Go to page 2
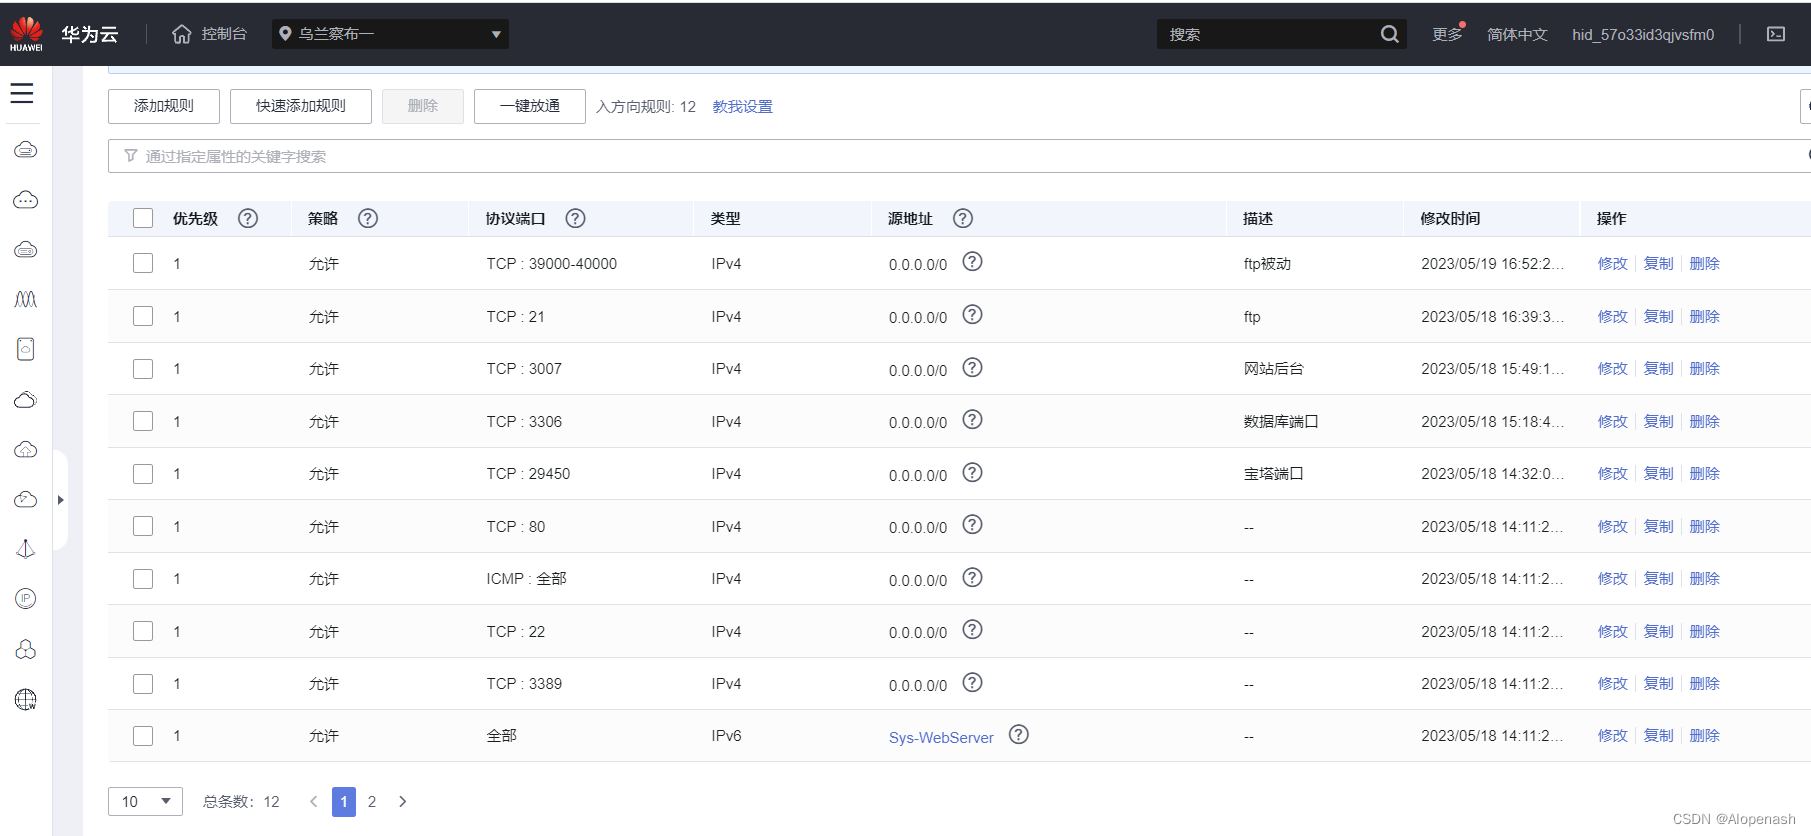 pyautogui.click(x=372, y=801)
